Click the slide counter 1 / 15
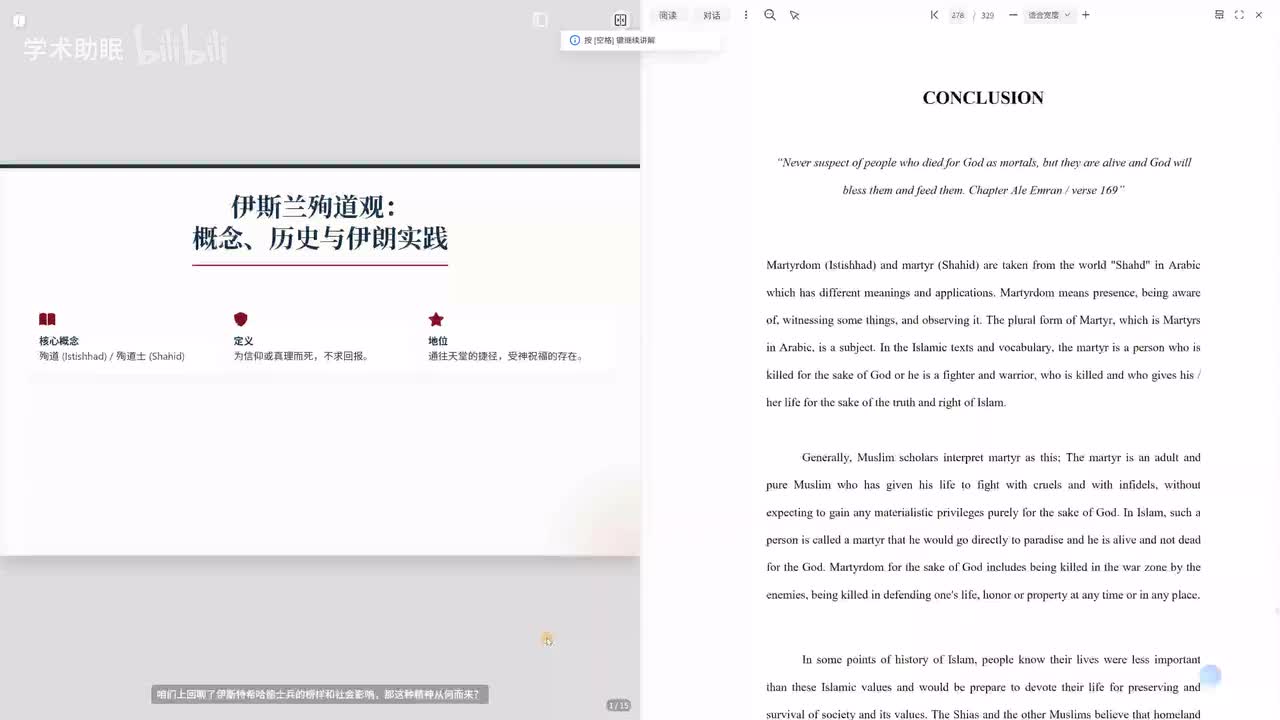 [x=619, y=706]
